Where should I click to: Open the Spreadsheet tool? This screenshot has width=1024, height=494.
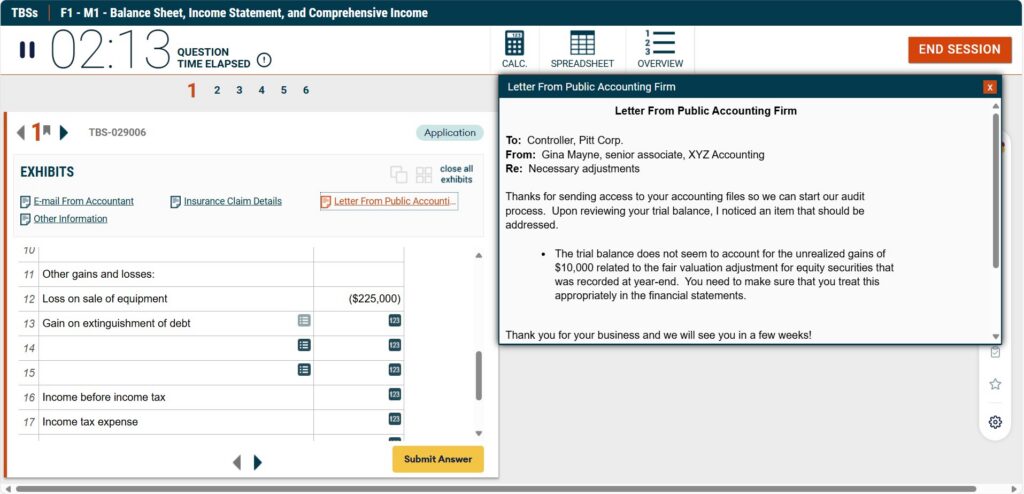point(582,49)
